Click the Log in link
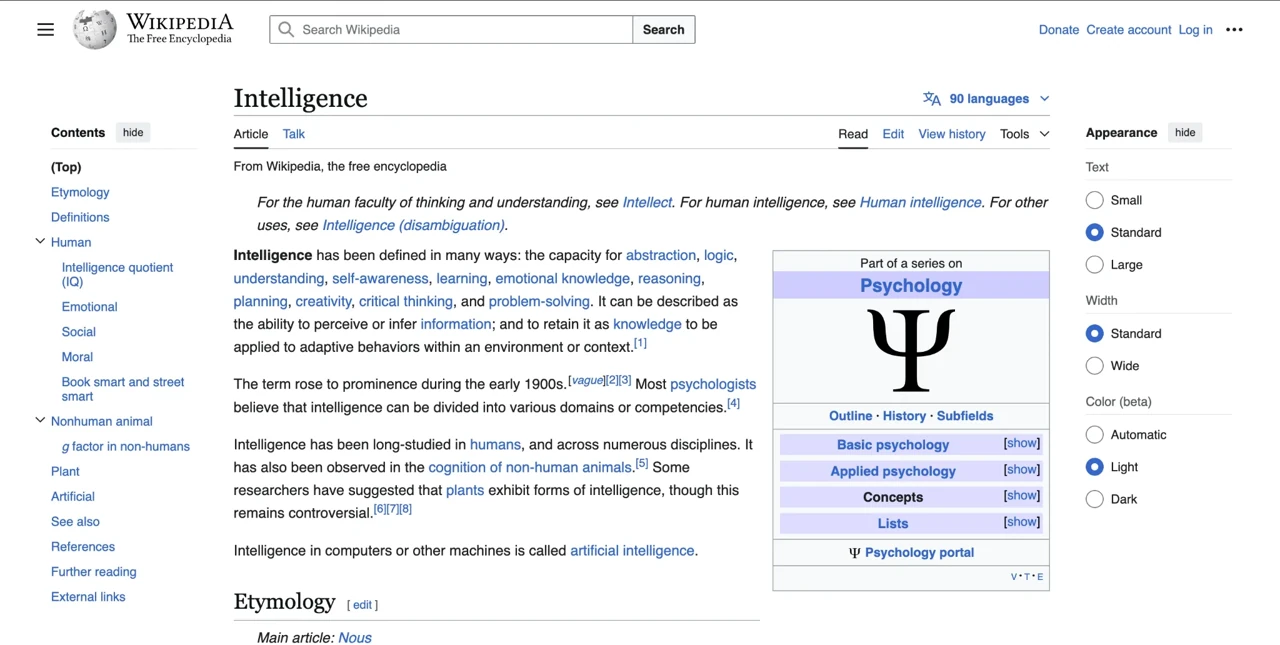Image resolution: width=1280 pixels, height=645 pixels. click(1195, 30)
